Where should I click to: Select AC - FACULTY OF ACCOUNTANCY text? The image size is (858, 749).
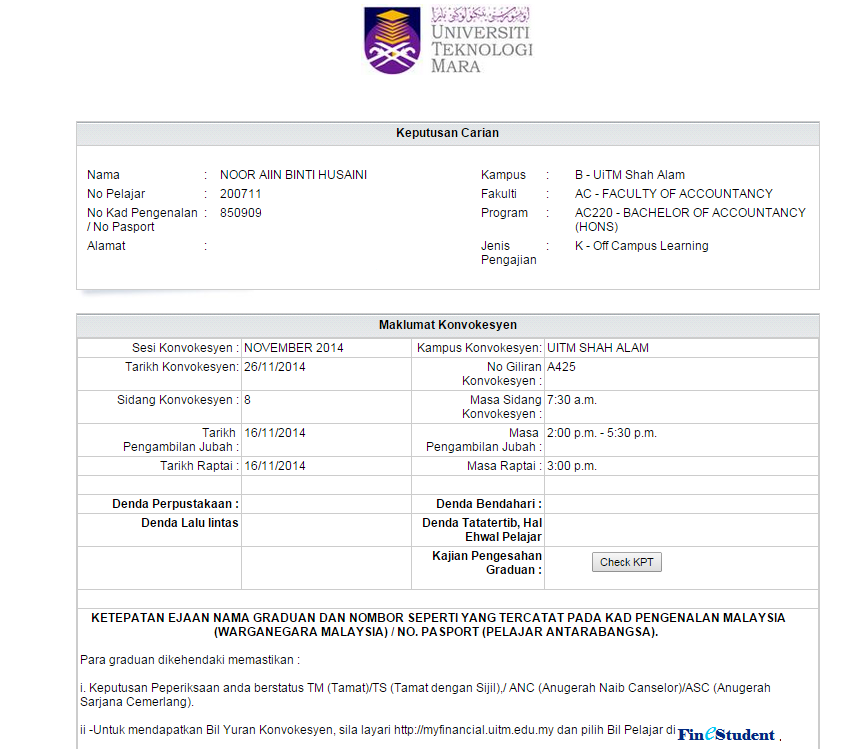pos(674,194)
